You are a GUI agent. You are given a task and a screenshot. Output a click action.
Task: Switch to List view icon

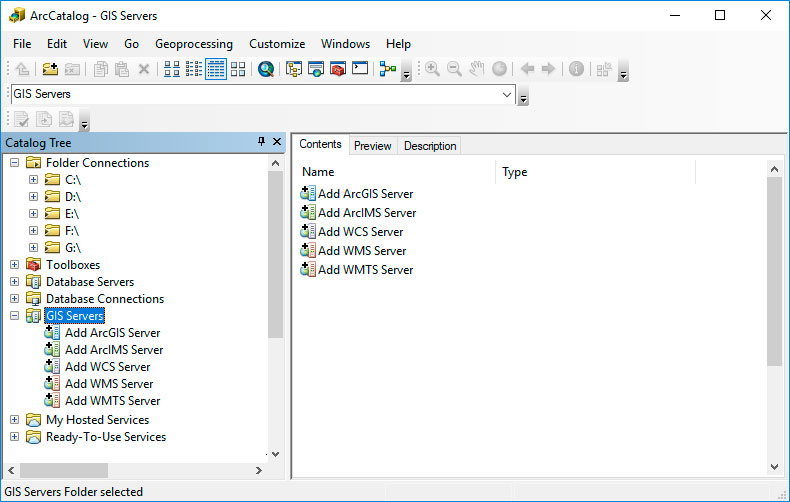tap(194, 69)
